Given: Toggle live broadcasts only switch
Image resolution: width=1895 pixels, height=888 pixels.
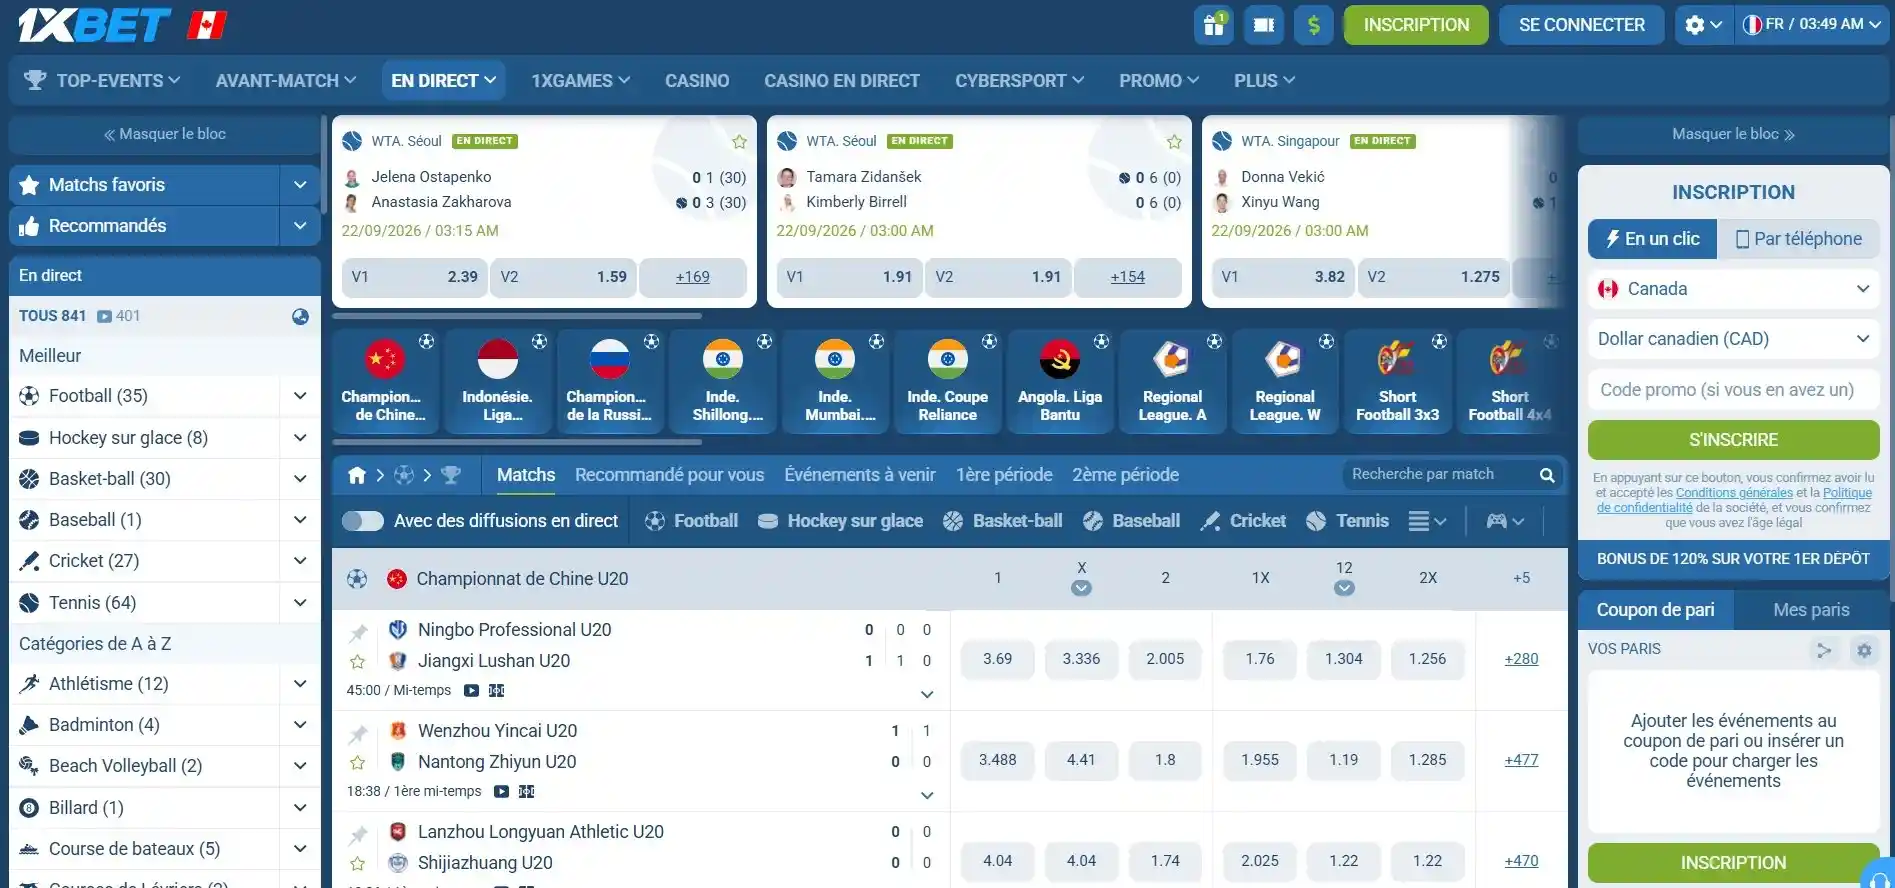Looking at the screenshot, I should (363, 521).
